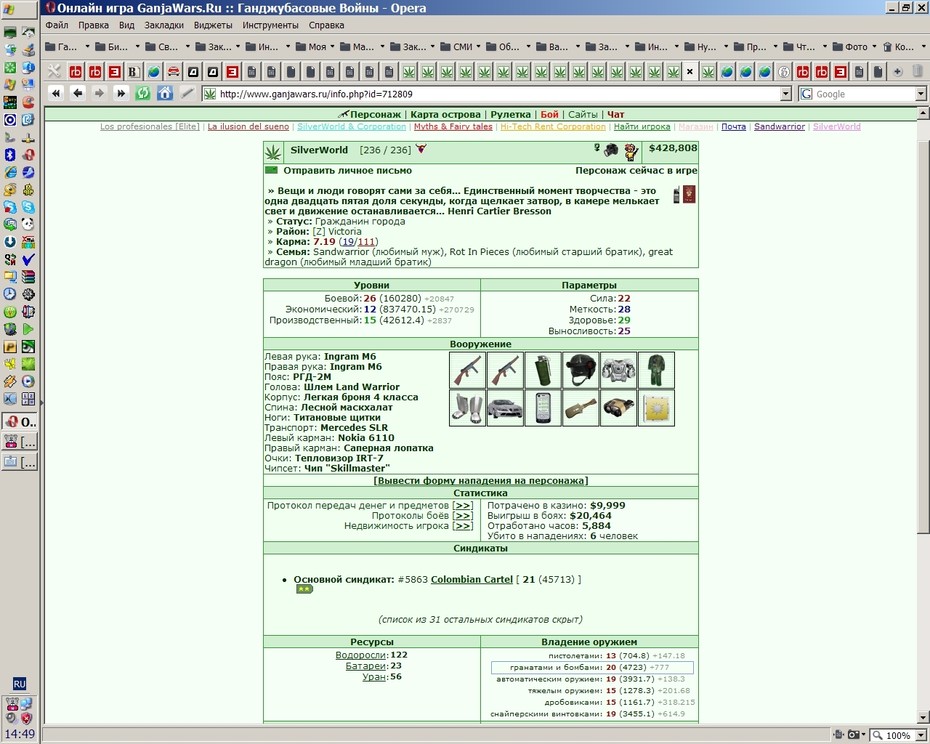This screenshot has height=744, width=930.
Task: Click the Fast Forward button
Action: point(121,93)
